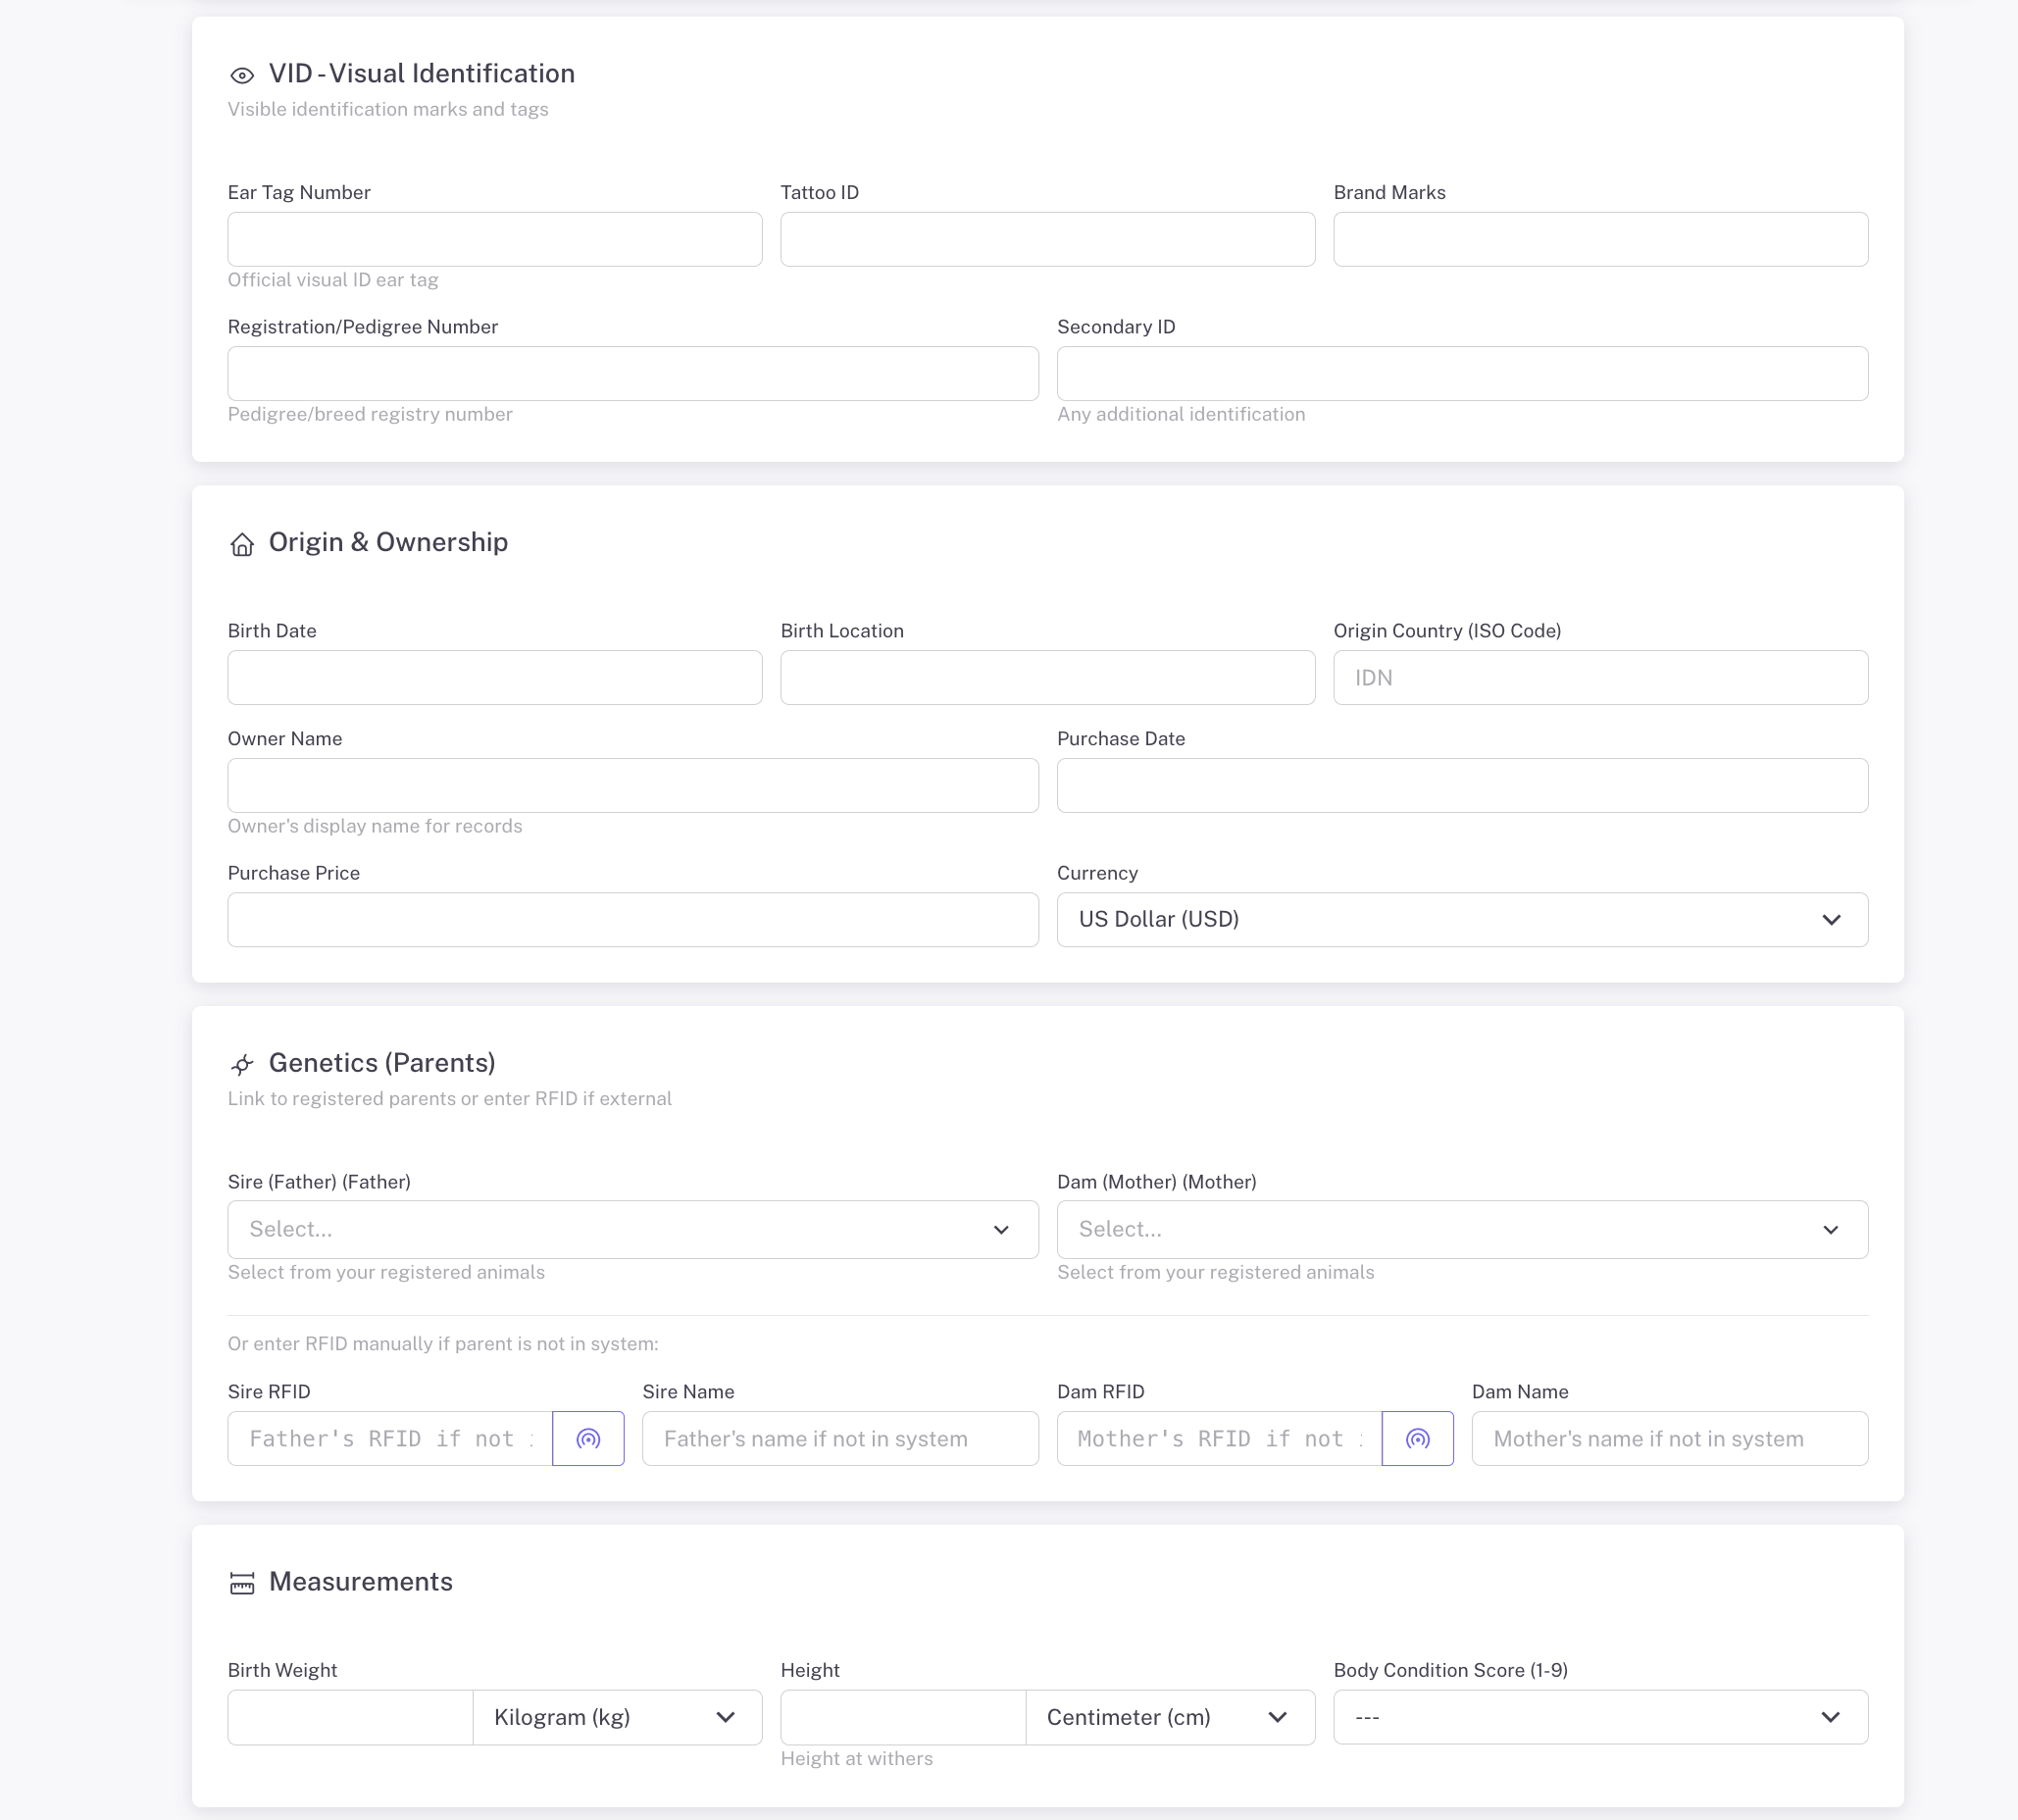Focus the Ear Tag Number field
This screenshot has width=2018, height=1820.
tap(494, 239)
